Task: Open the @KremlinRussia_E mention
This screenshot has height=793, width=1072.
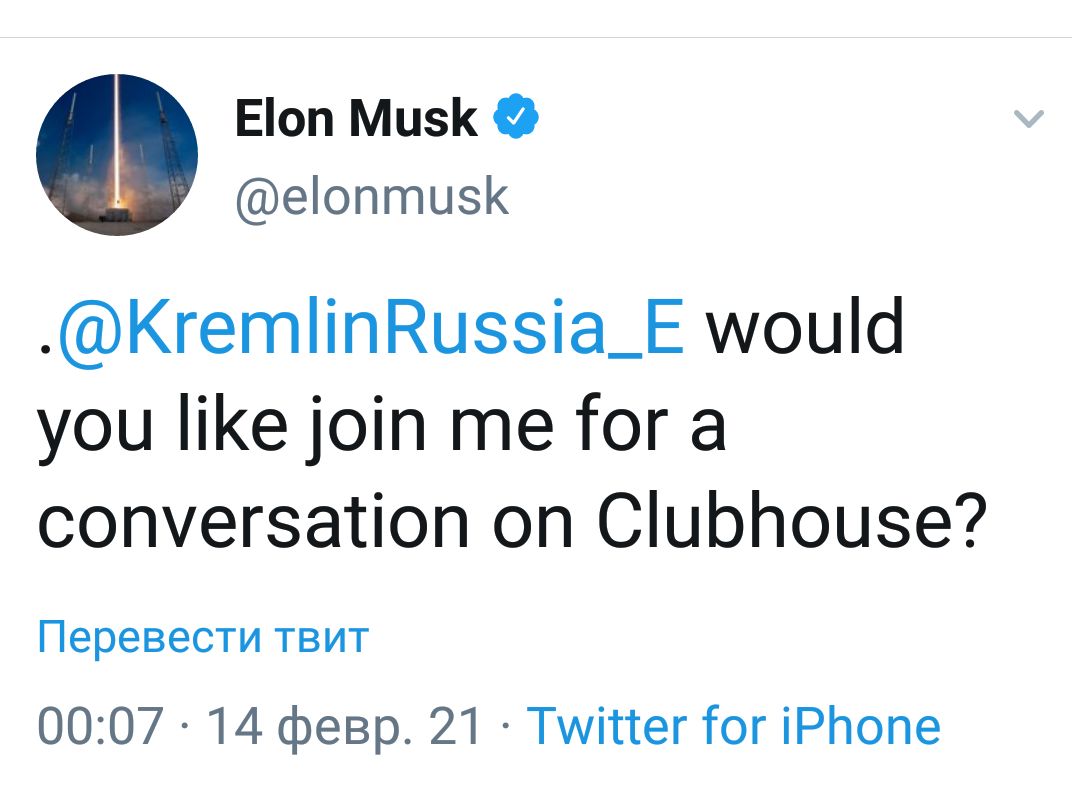Action: tap(371, 329)
